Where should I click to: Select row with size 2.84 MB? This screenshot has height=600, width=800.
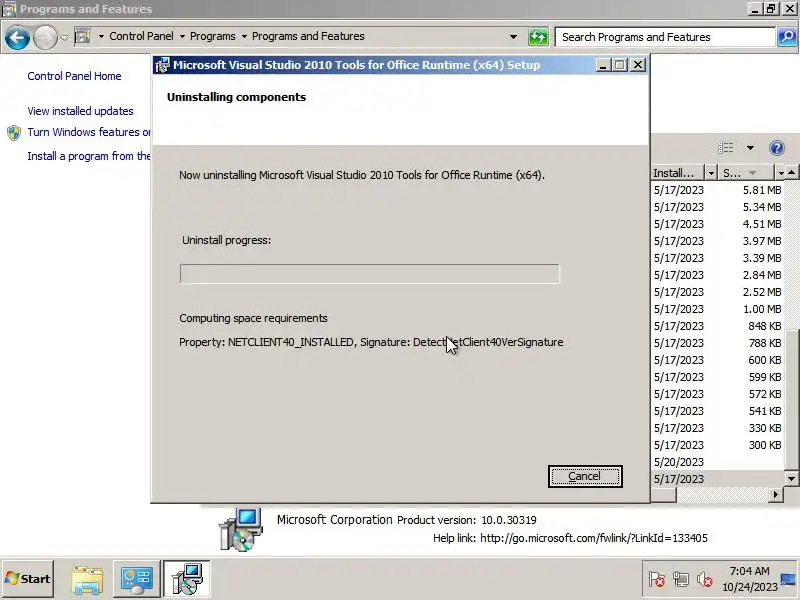(x=717, y=275)
